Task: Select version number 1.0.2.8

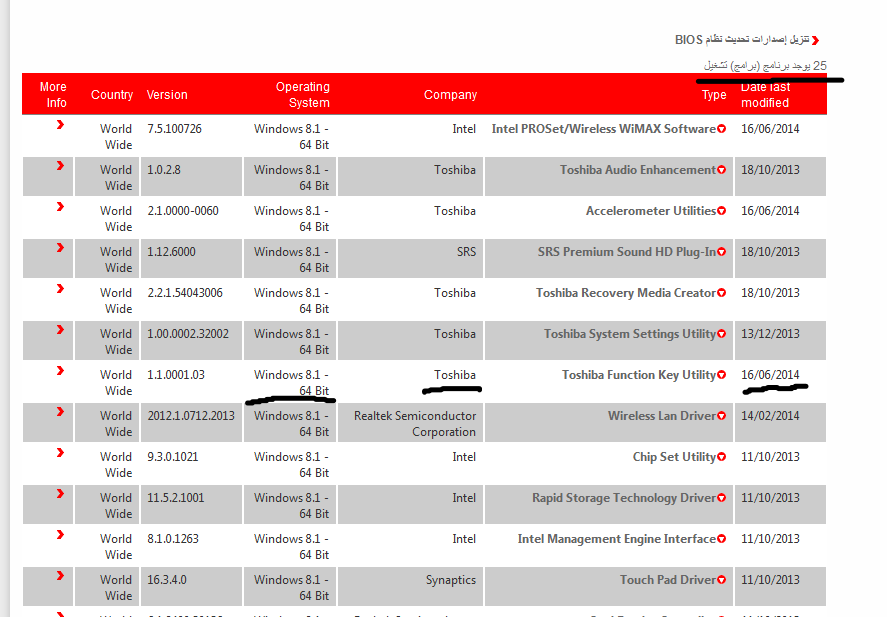Action: pyautogui.click(x=164, y=170)
